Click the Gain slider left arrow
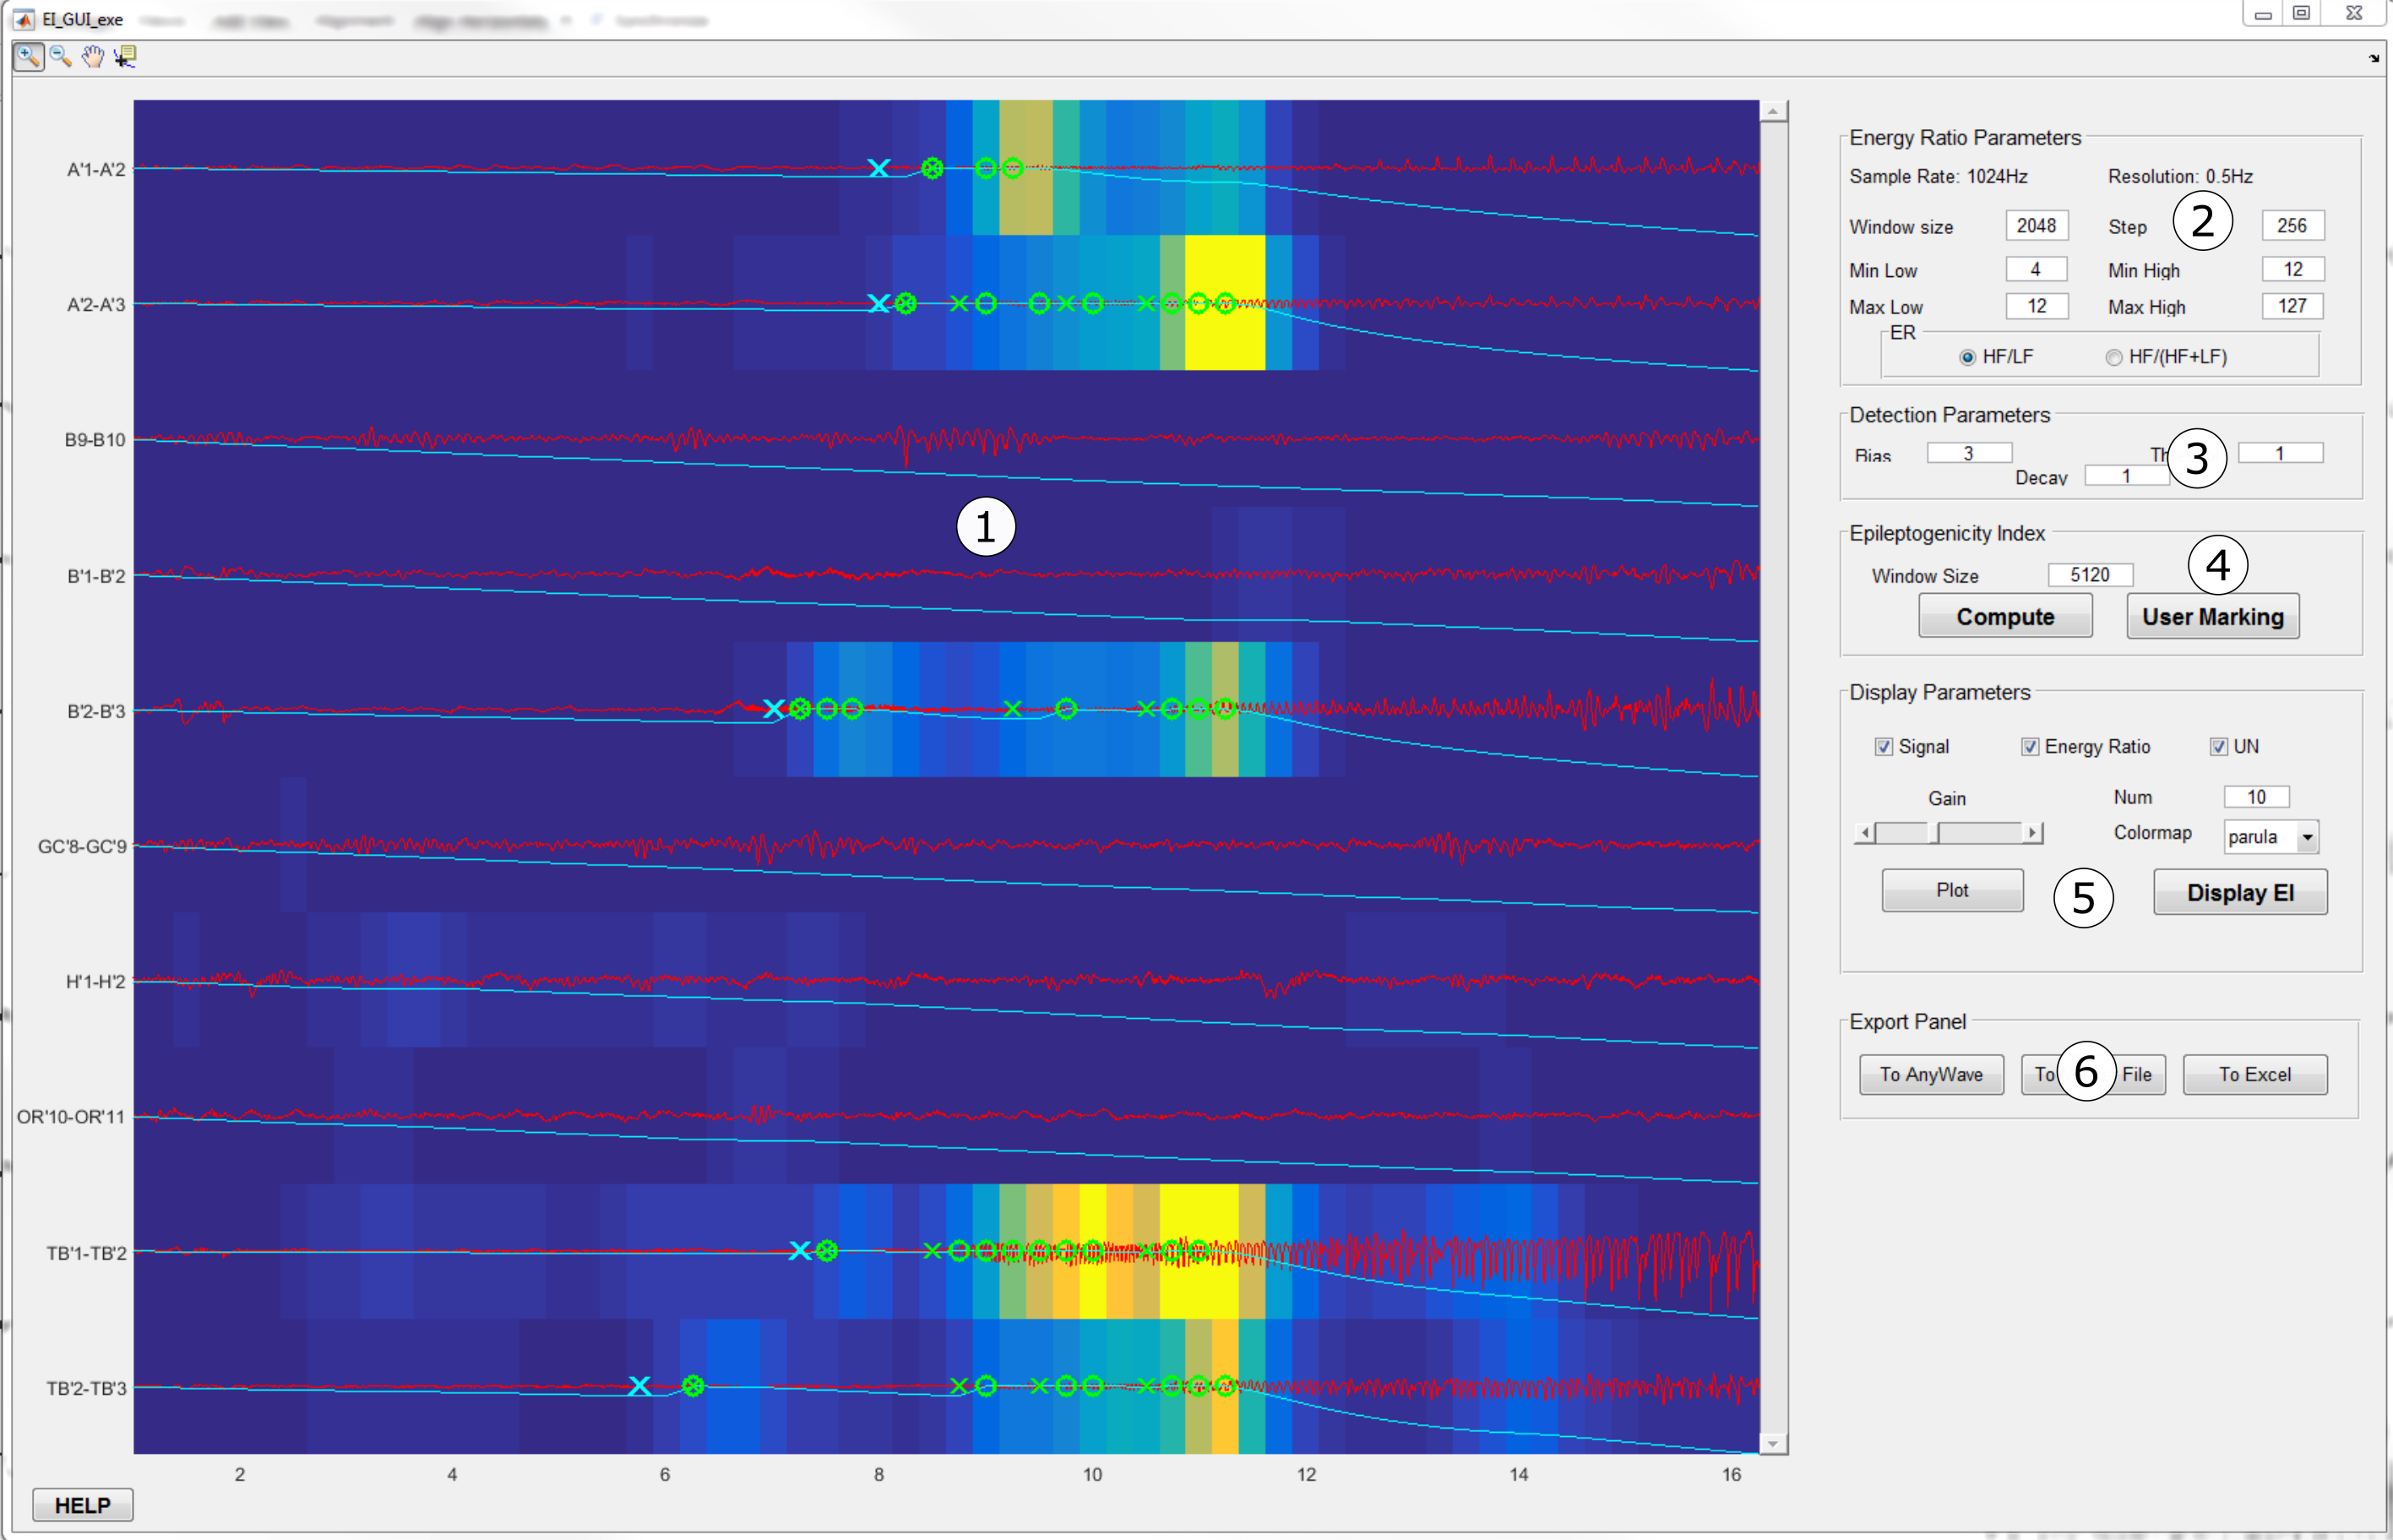 tap(1864, 832)
